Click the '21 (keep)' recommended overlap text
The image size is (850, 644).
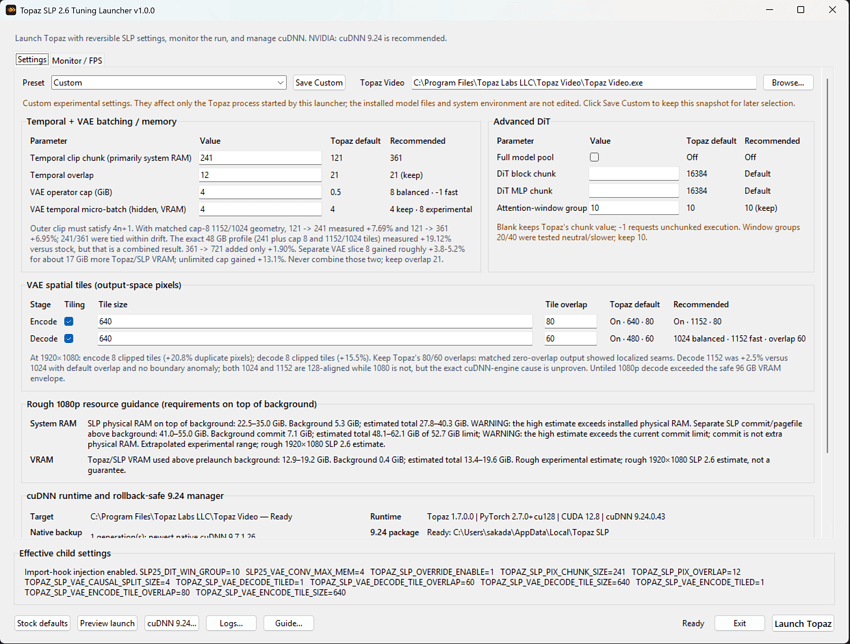[407, 175]
